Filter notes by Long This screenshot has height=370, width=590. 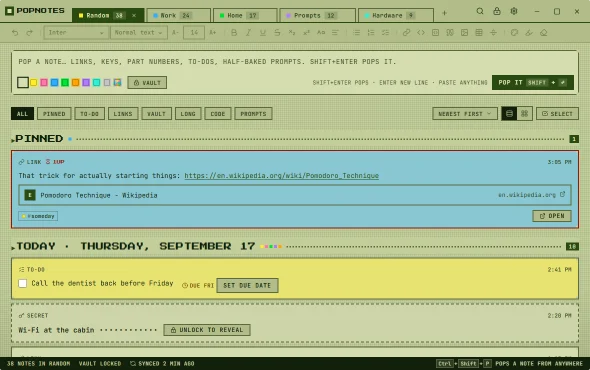point(188,114)
